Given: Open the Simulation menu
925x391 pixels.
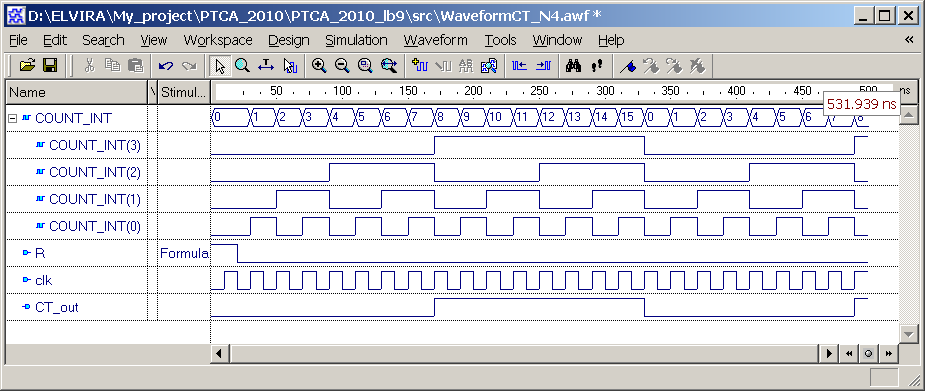Looking at the screenshot, I should tap(356, 40).
